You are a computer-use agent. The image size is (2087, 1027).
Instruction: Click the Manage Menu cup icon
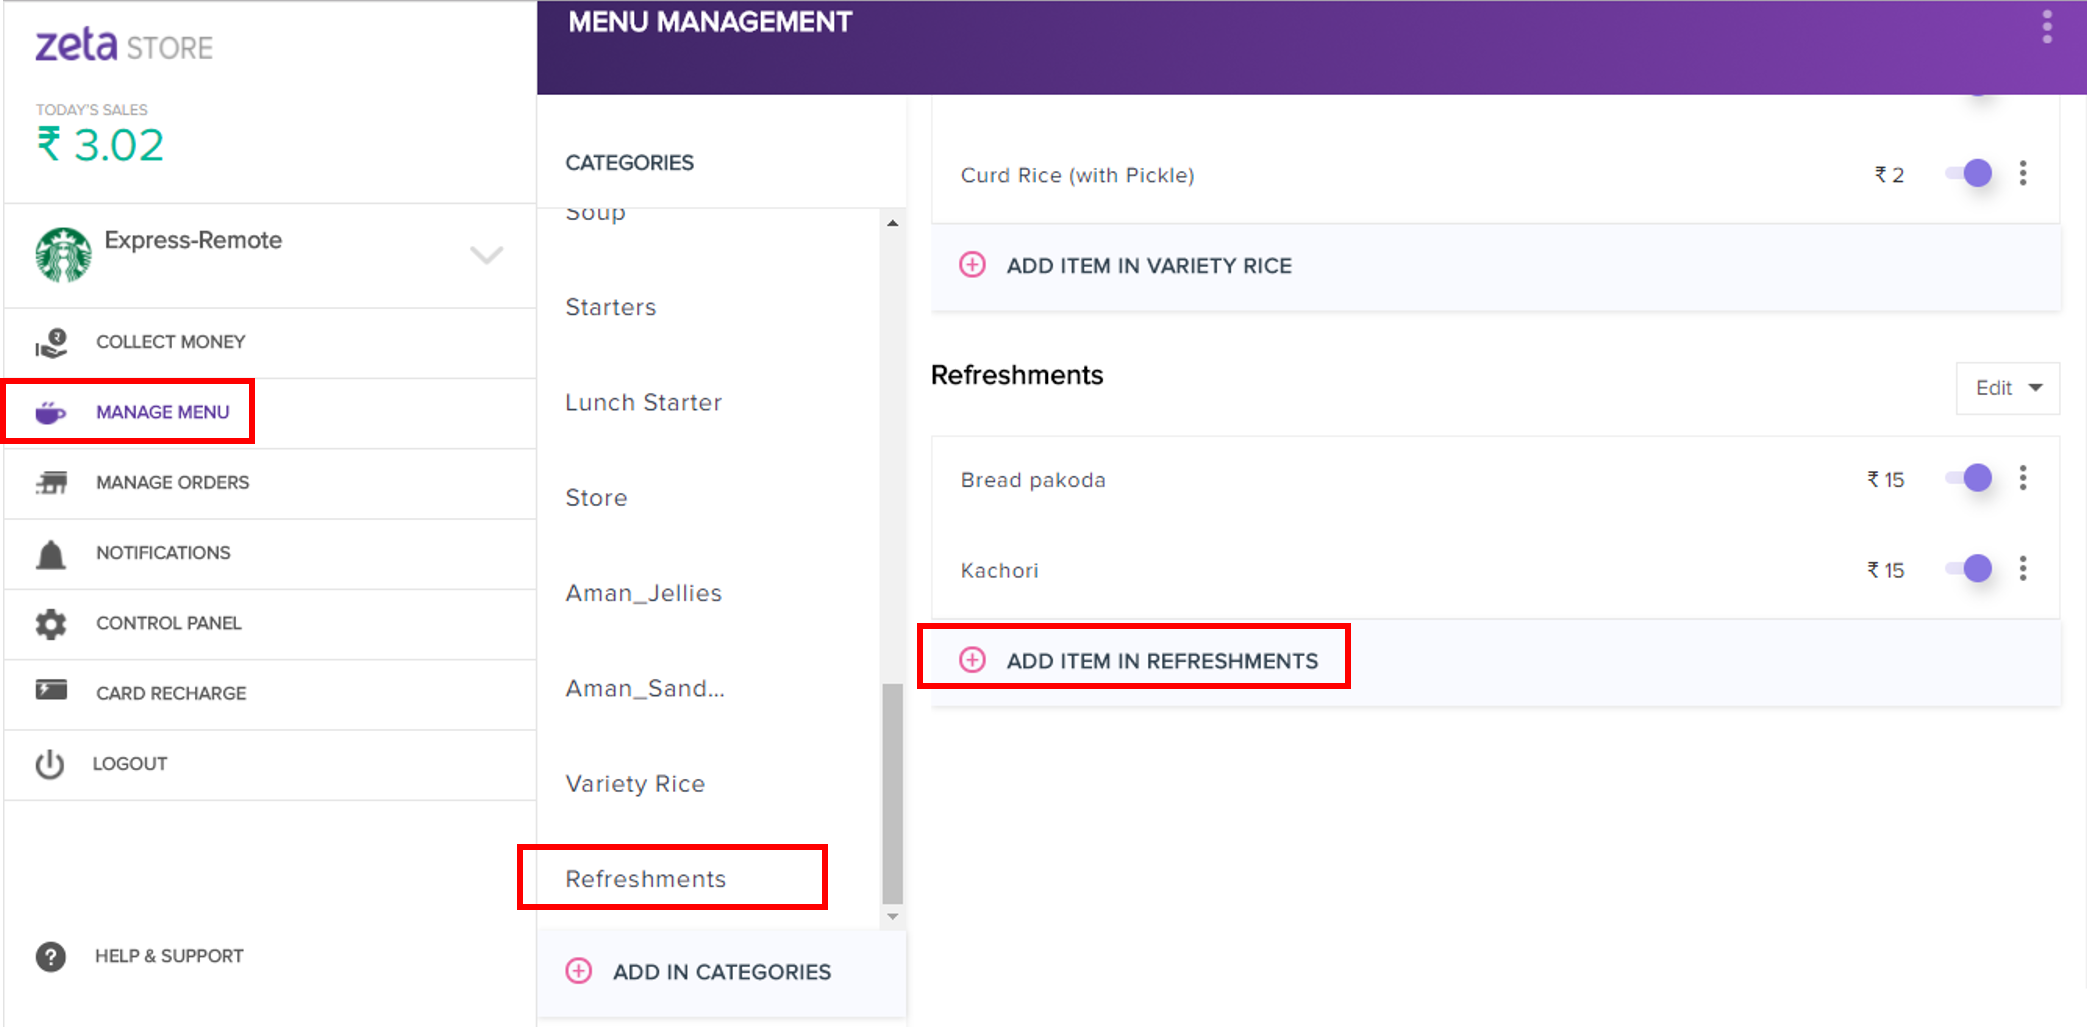pos(51,412)
